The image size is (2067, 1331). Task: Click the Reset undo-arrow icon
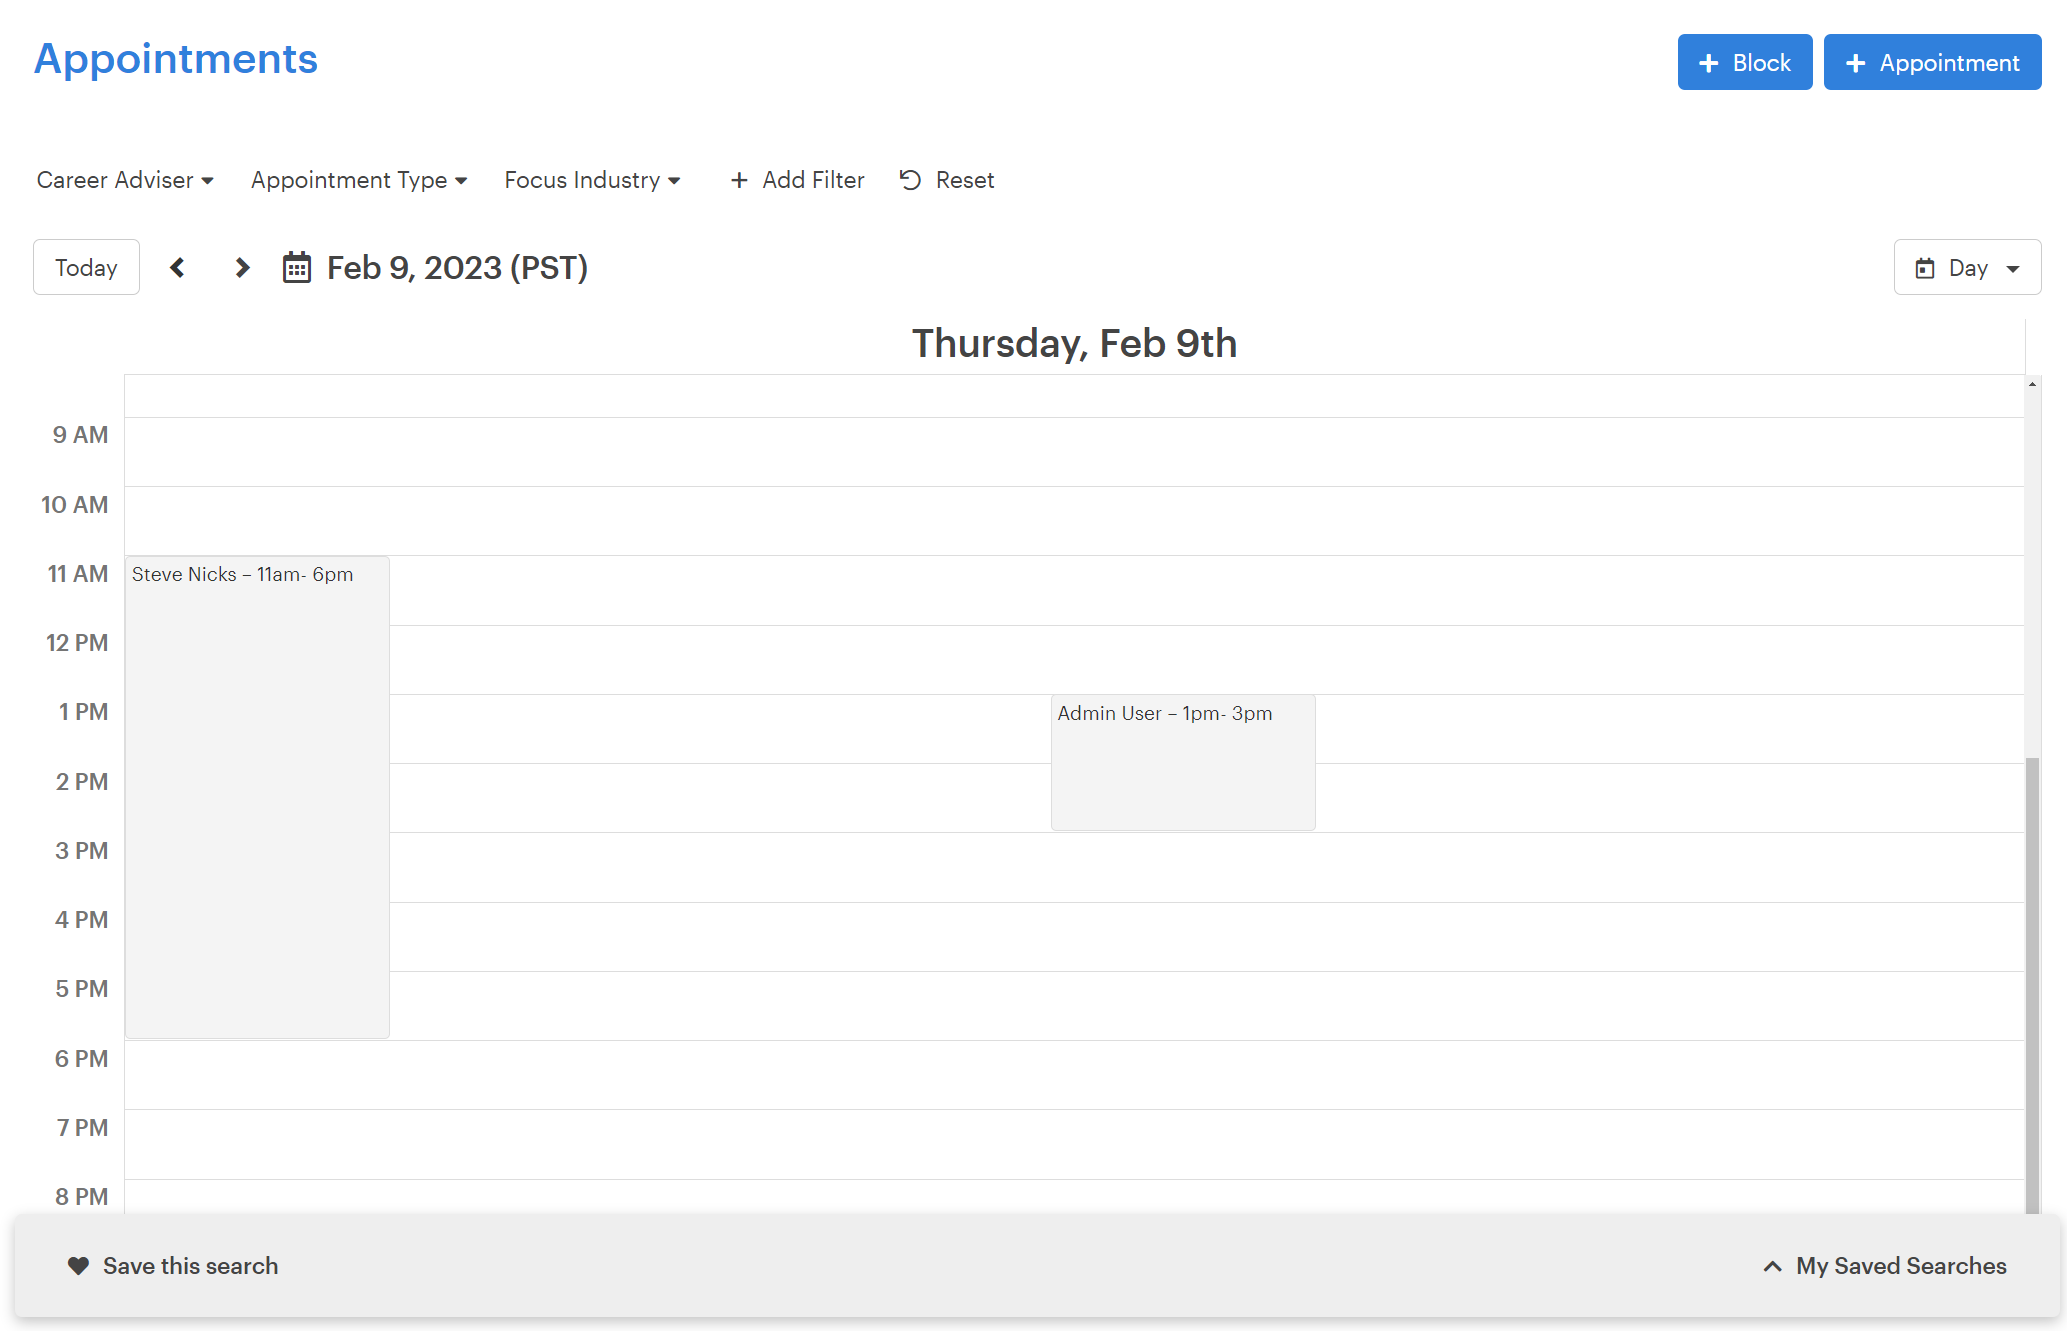click(x=910, y=180)
